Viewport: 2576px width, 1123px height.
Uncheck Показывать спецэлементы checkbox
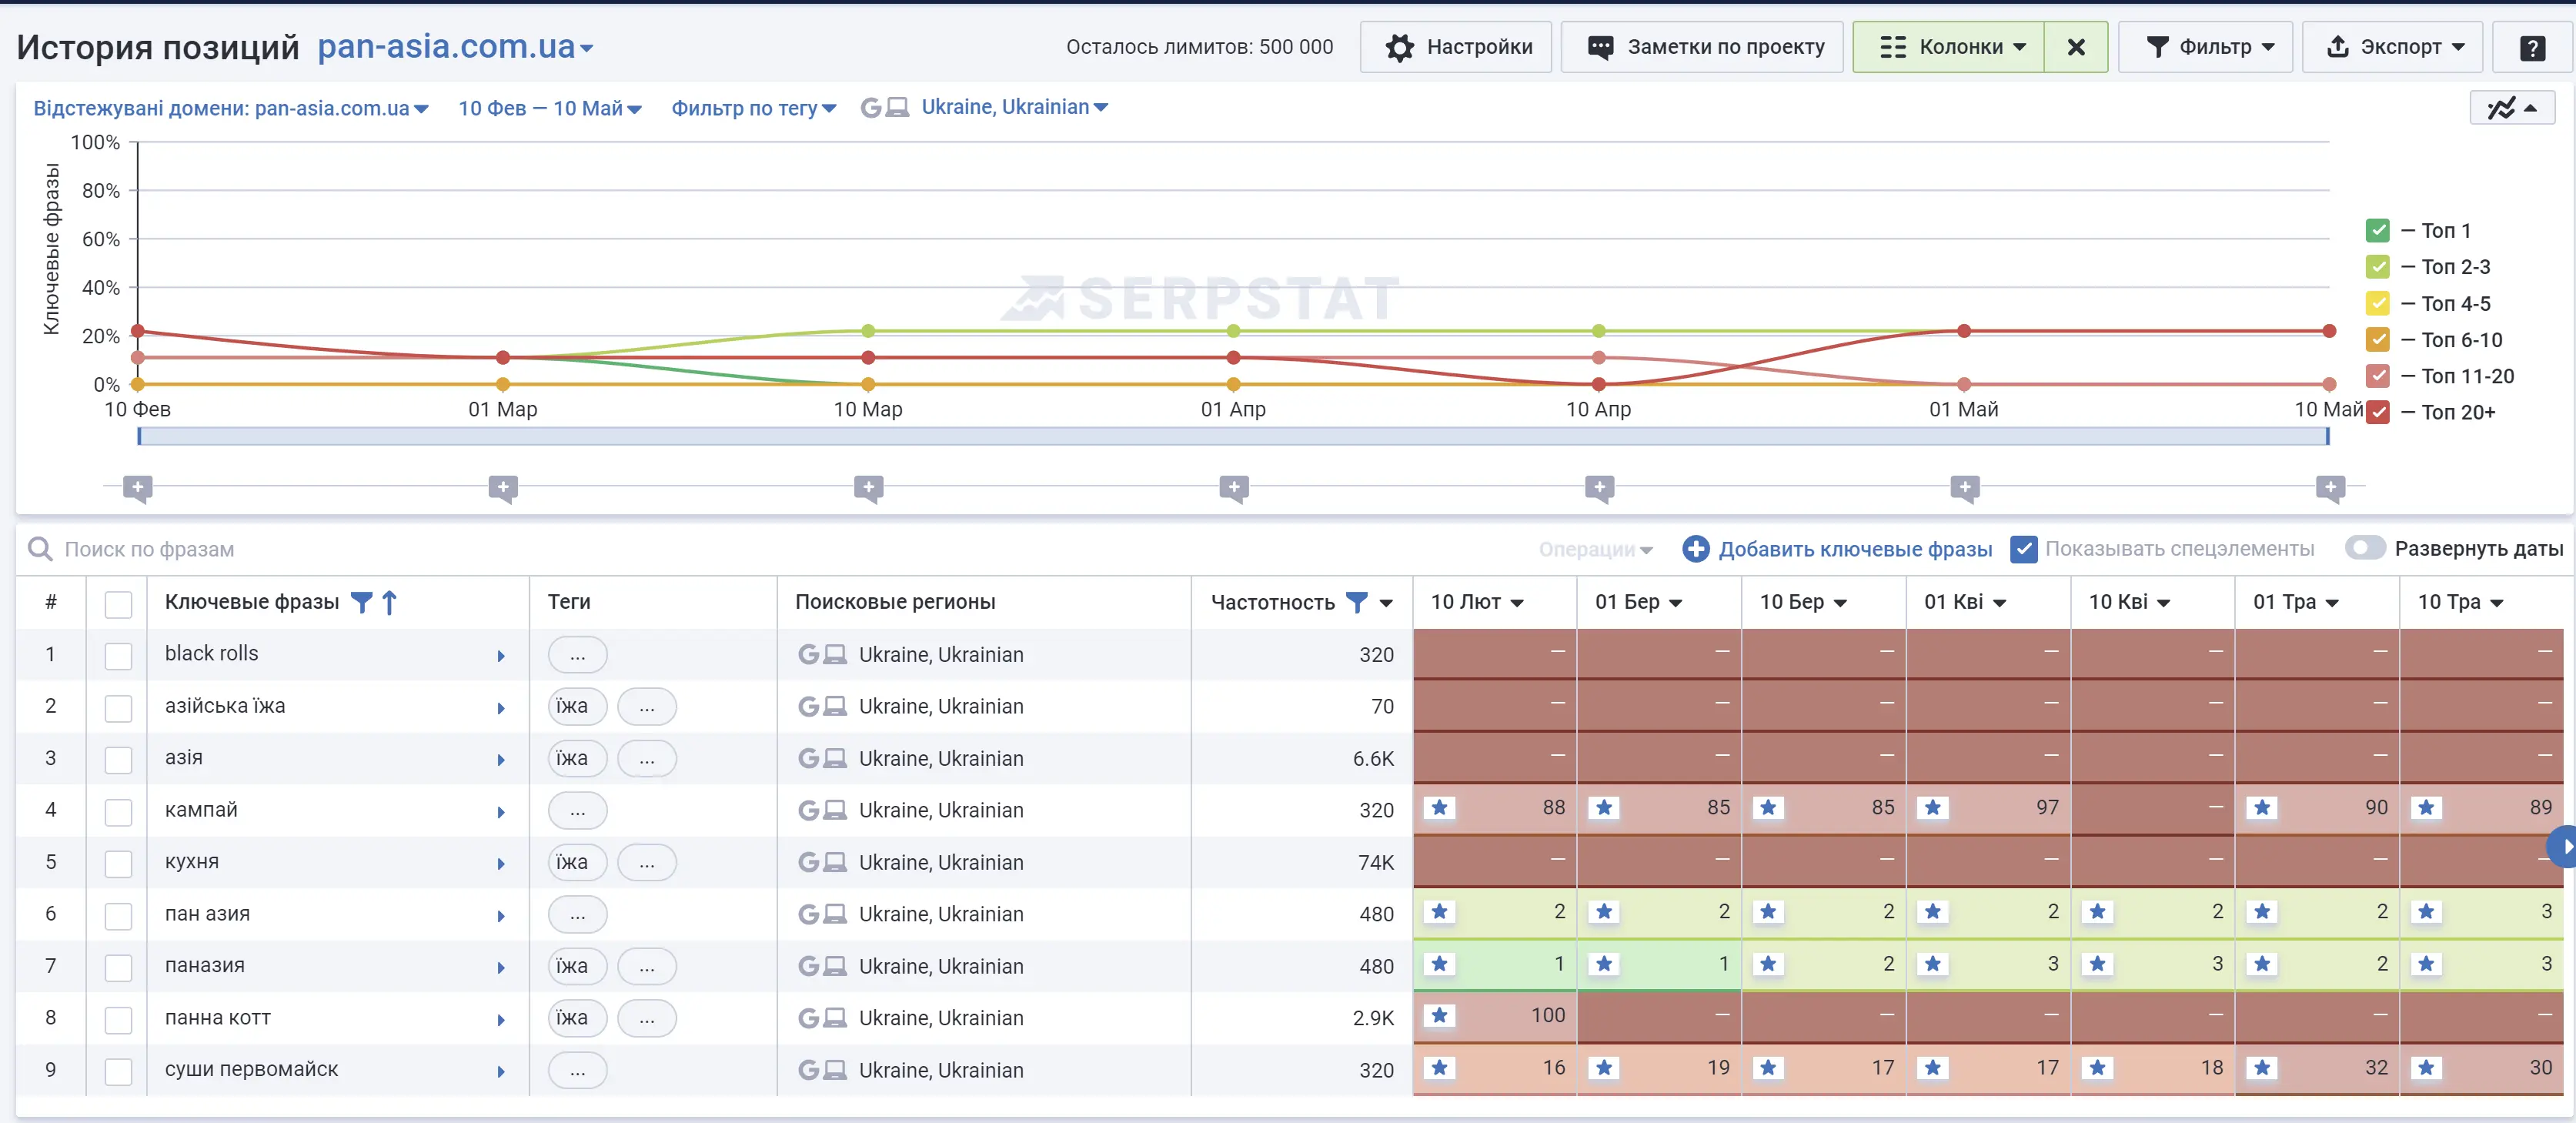2023,549
